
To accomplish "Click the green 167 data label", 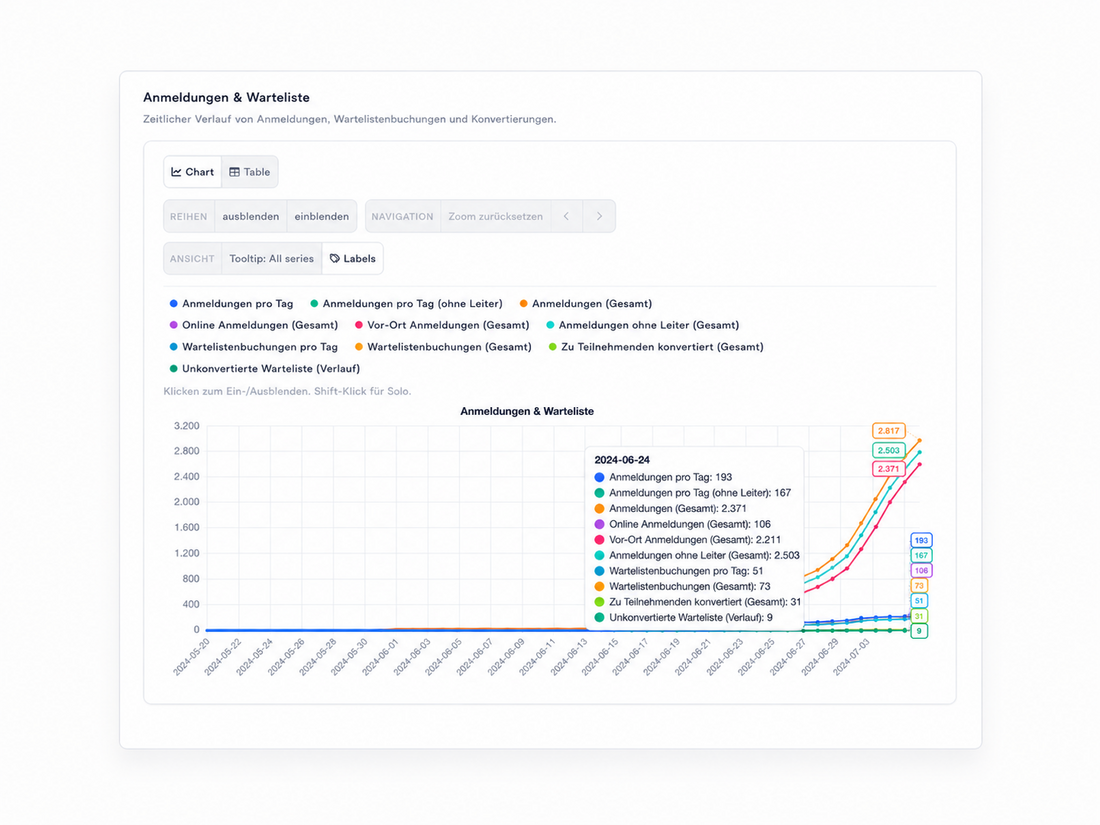I will click(921, 555).
